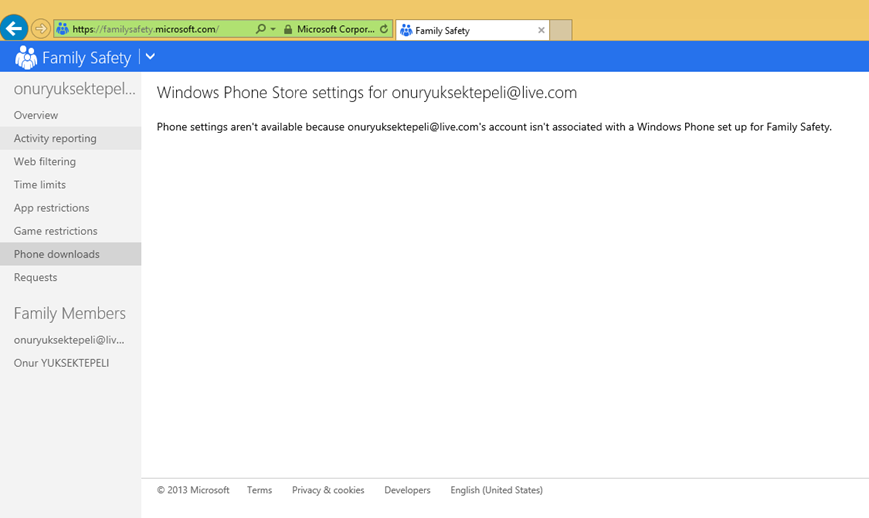Open the Overview sidebar section
Screen dimensions: 869x518
coord(70,115)
